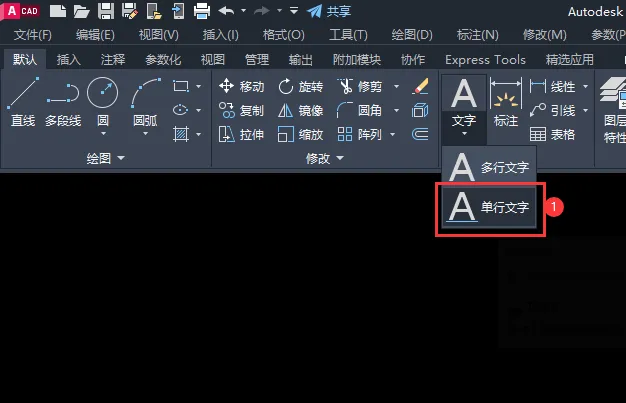
Task: Click the hatch fill icon
Action: pos(181,134)
